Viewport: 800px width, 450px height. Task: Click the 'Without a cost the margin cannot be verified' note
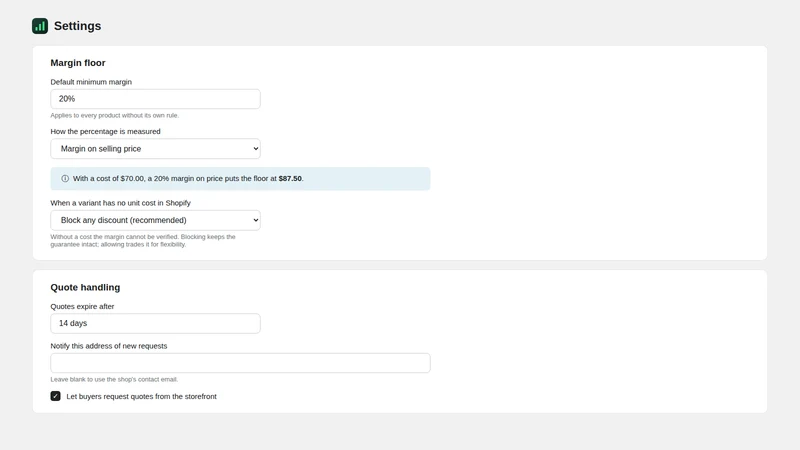click(143, 240)
